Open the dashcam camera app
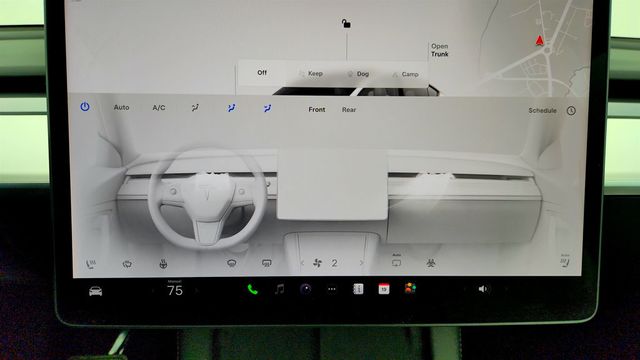This screenshot has height=360, width=640. coord(305,289)
